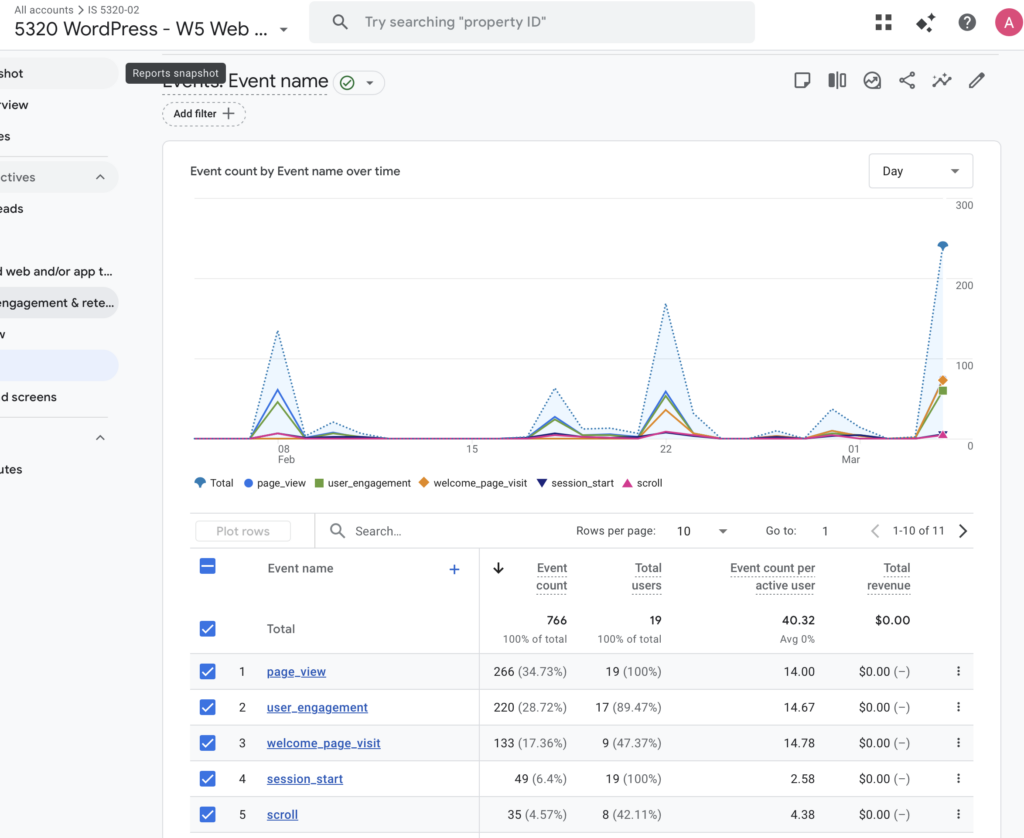Toggle the scroll row checkbox
Screen dimensions: 1024x838
(207, 815)
